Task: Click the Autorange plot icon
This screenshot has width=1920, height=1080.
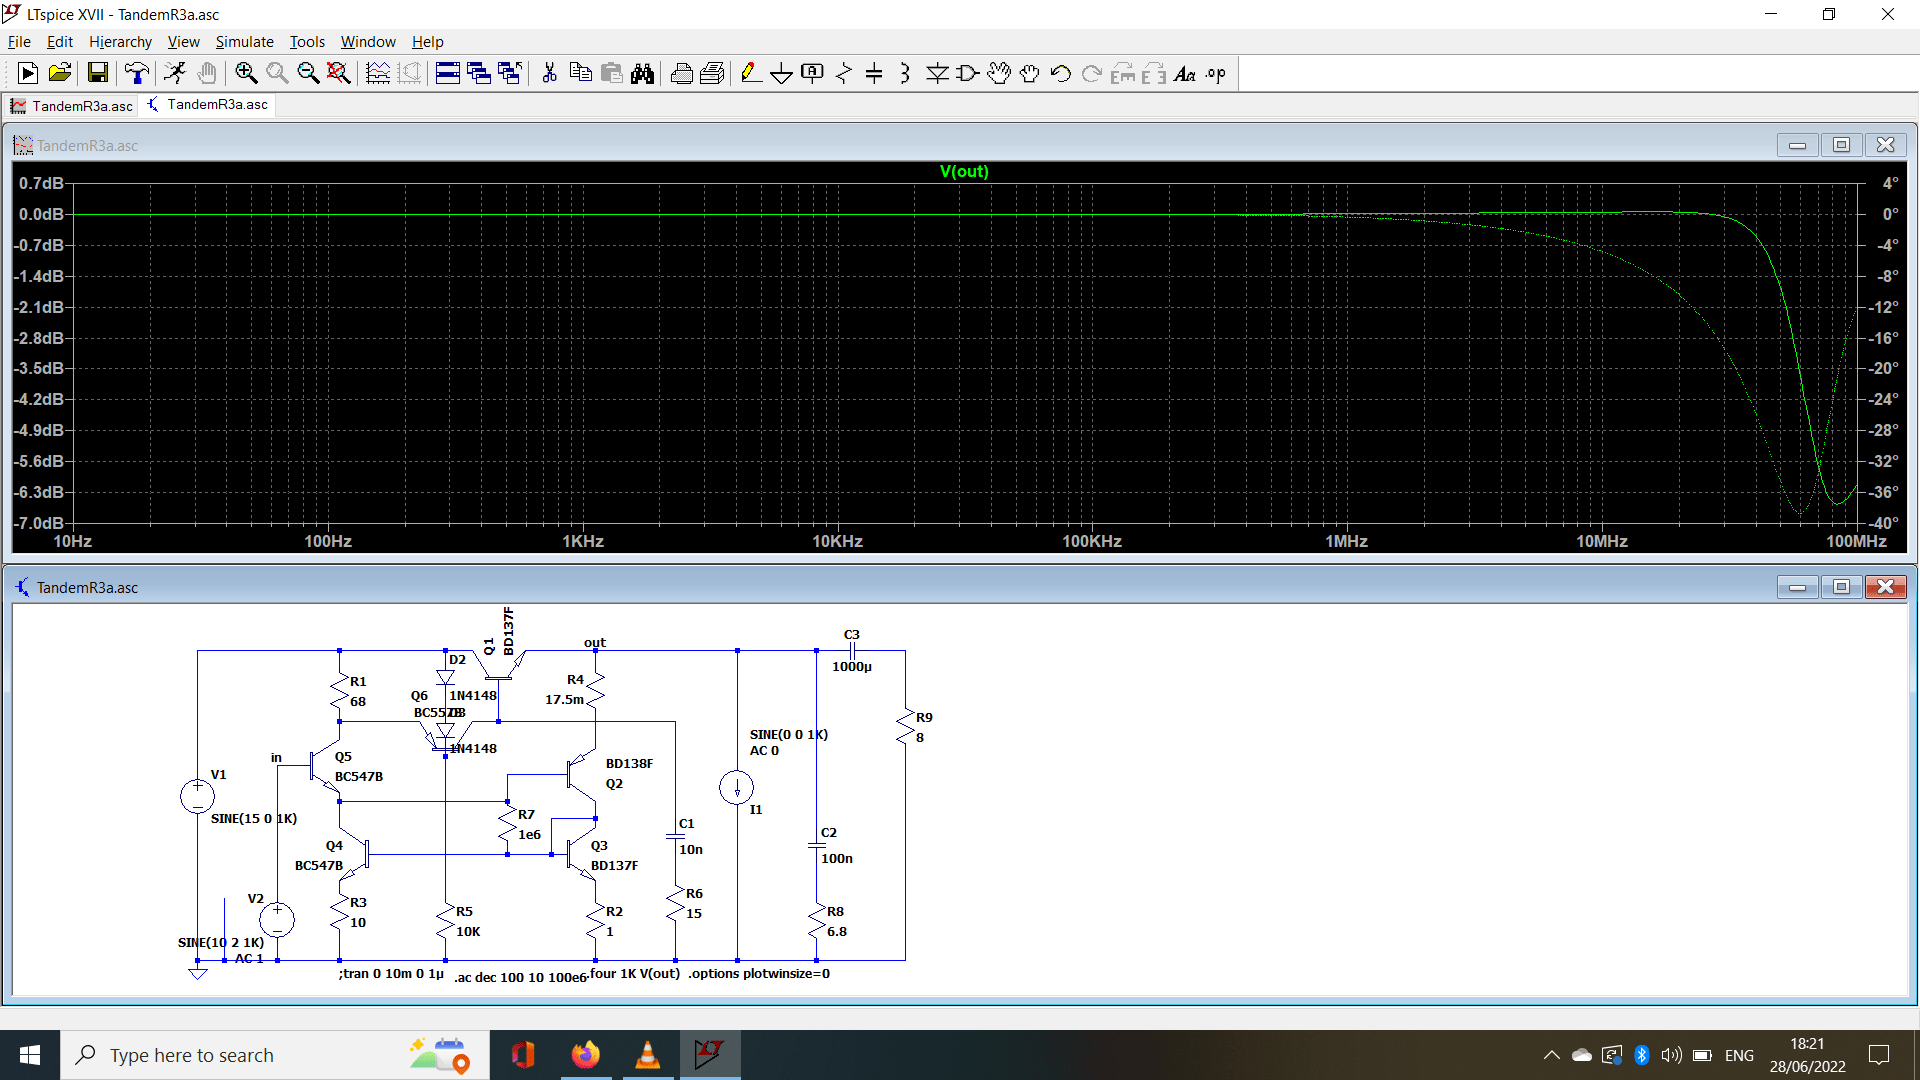Action: [378, 73]
